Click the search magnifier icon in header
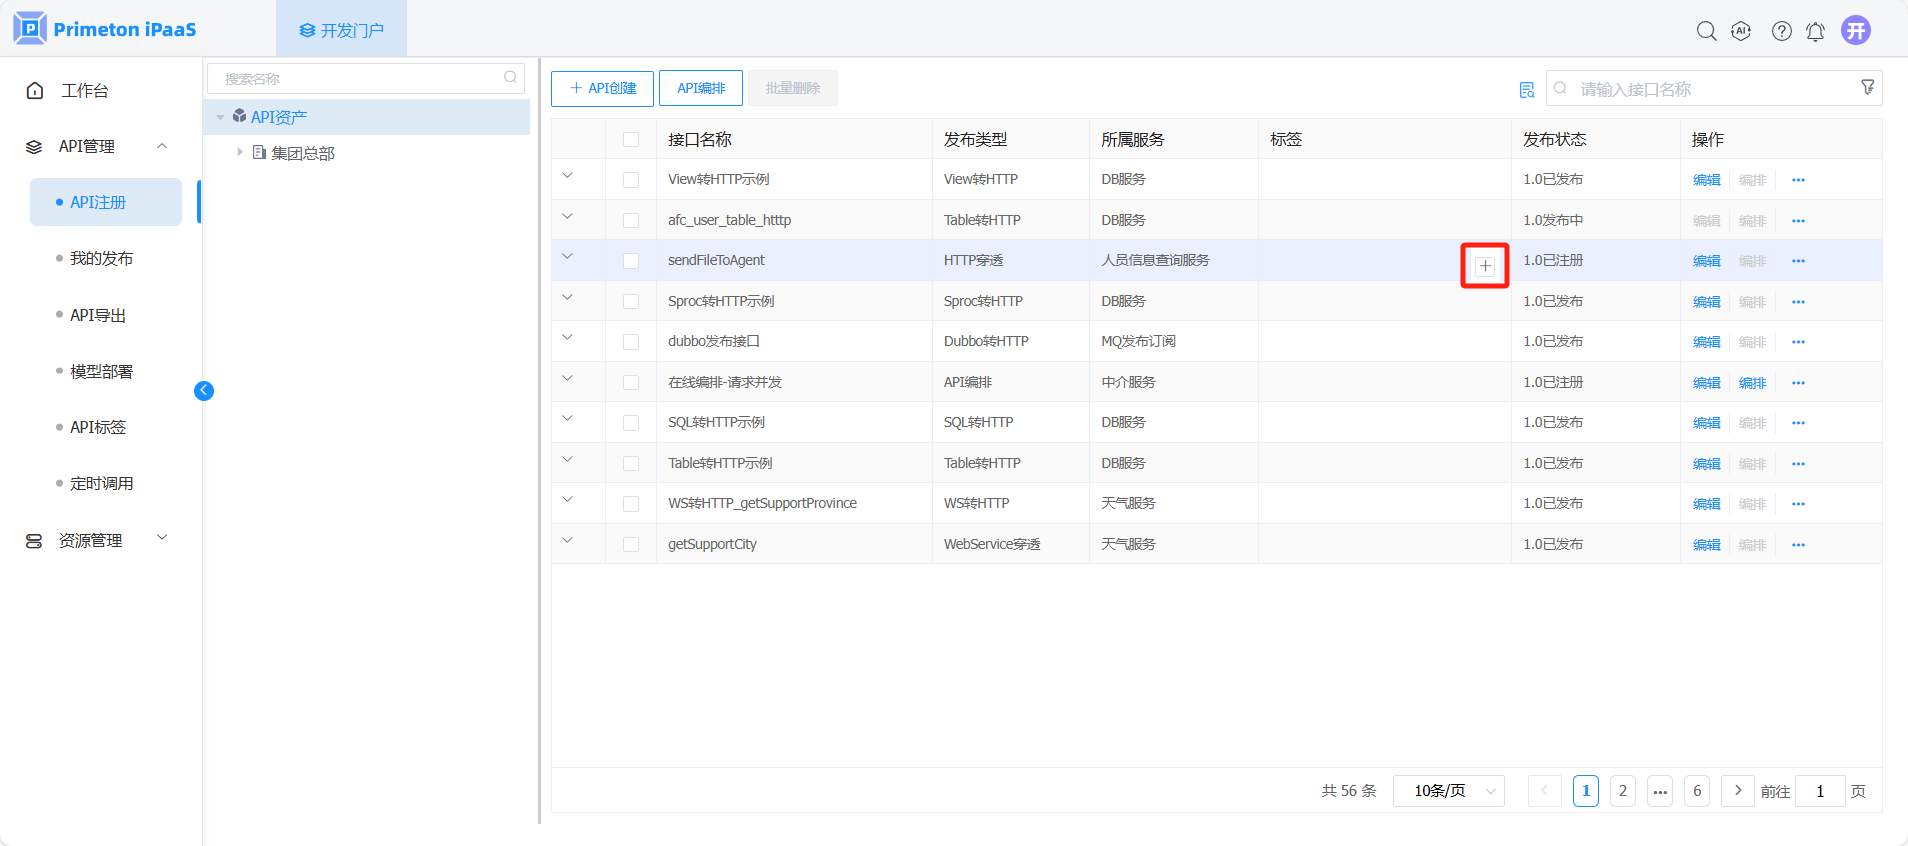The width and height of the screenshot is (1908, 846). (1706, 31)
